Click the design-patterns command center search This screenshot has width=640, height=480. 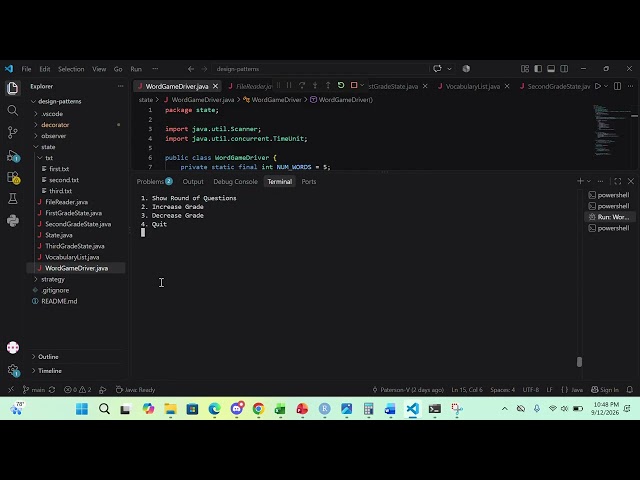pos(320,69)
